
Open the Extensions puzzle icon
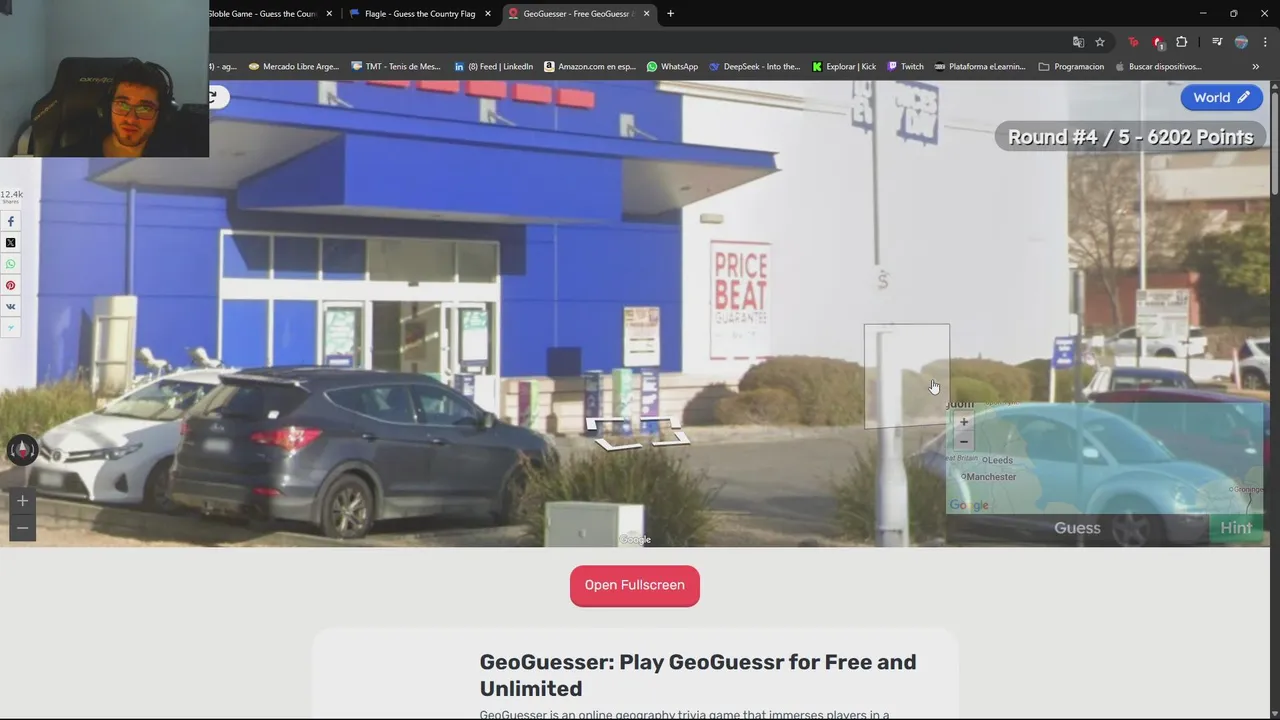pos(1182,42)
